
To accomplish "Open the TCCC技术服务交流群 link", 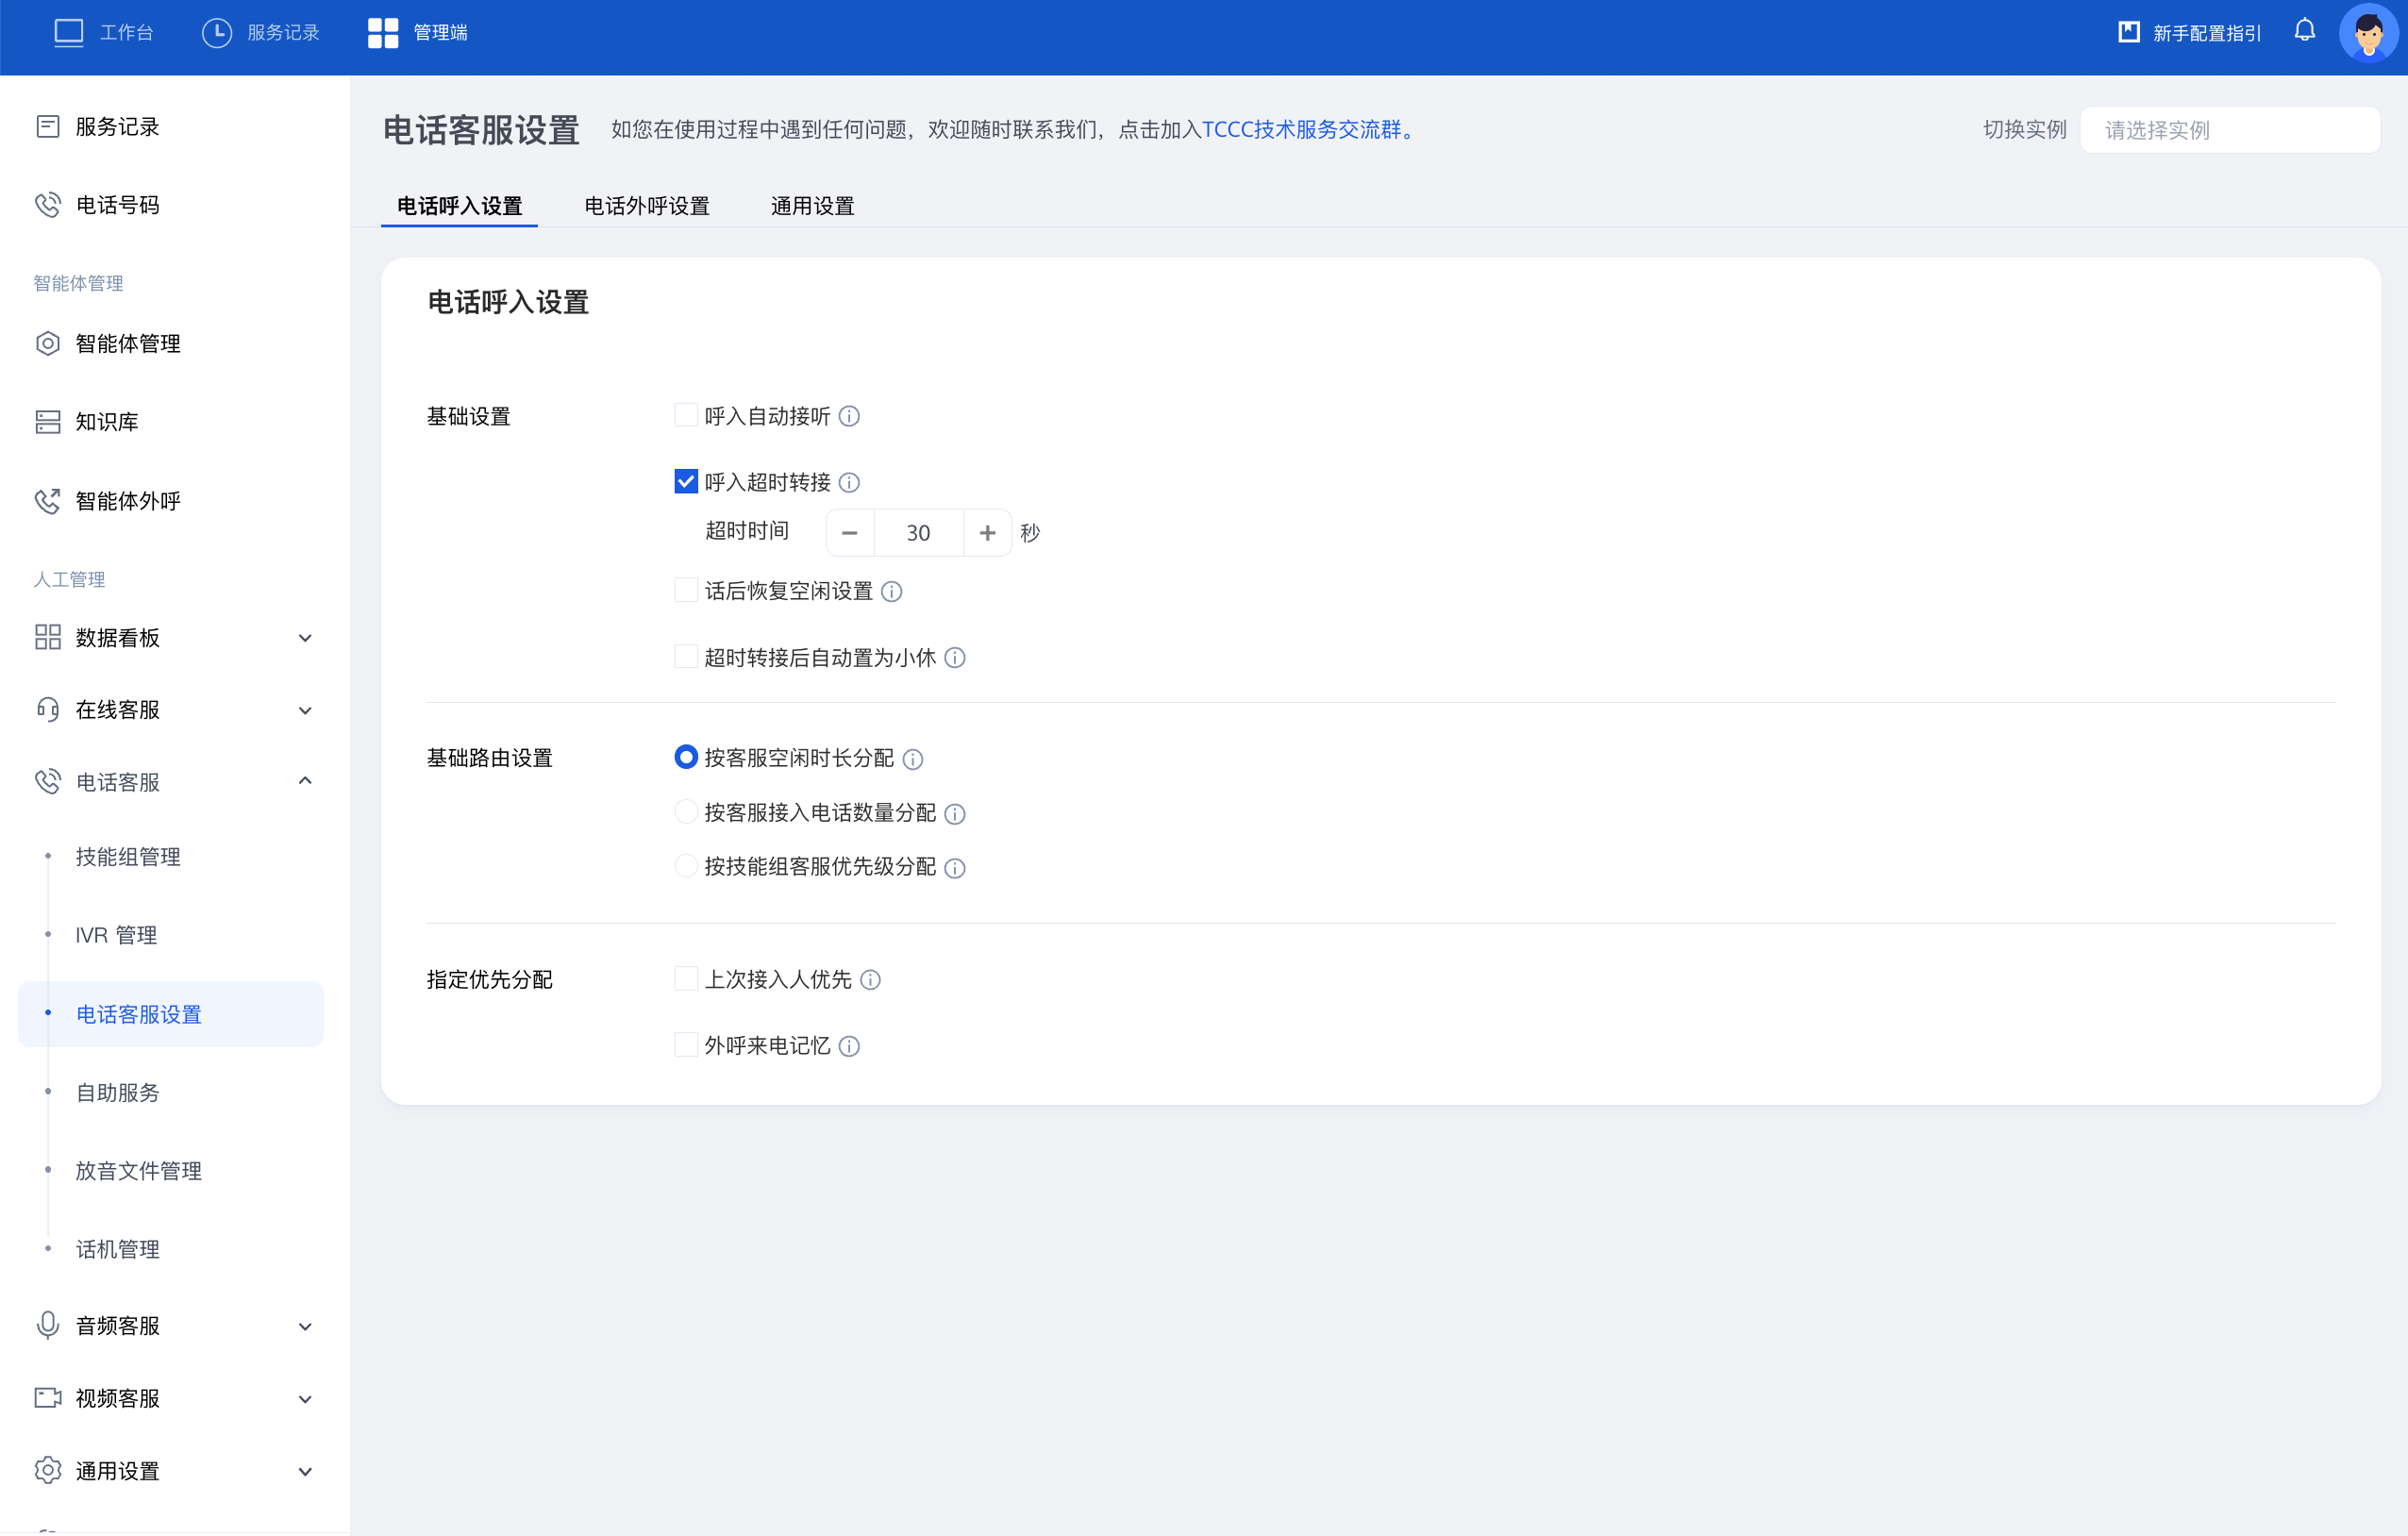I will point(1301,130).
